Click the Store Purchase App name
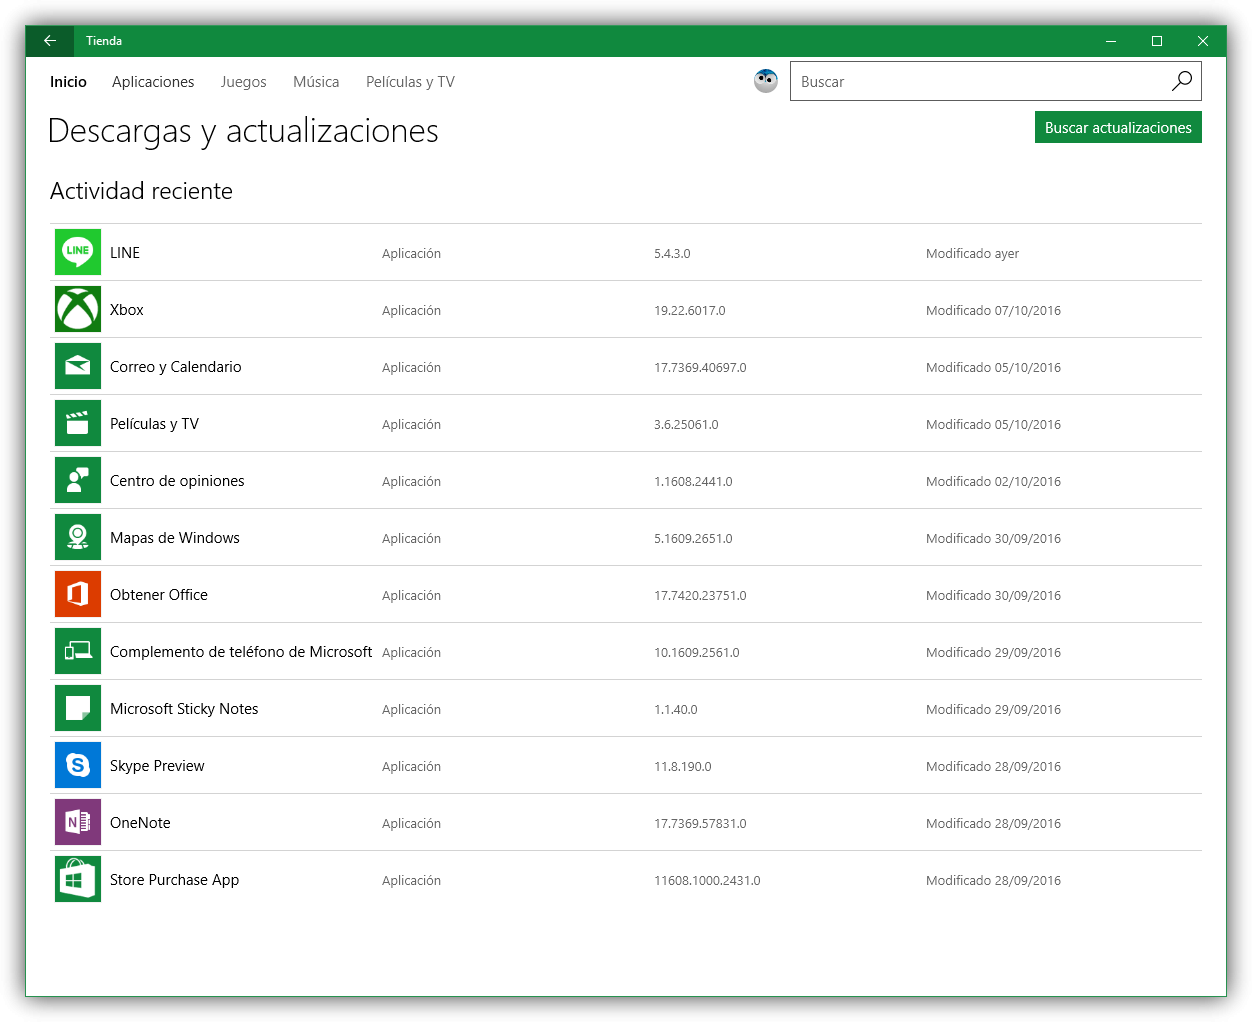 [175, 880]
